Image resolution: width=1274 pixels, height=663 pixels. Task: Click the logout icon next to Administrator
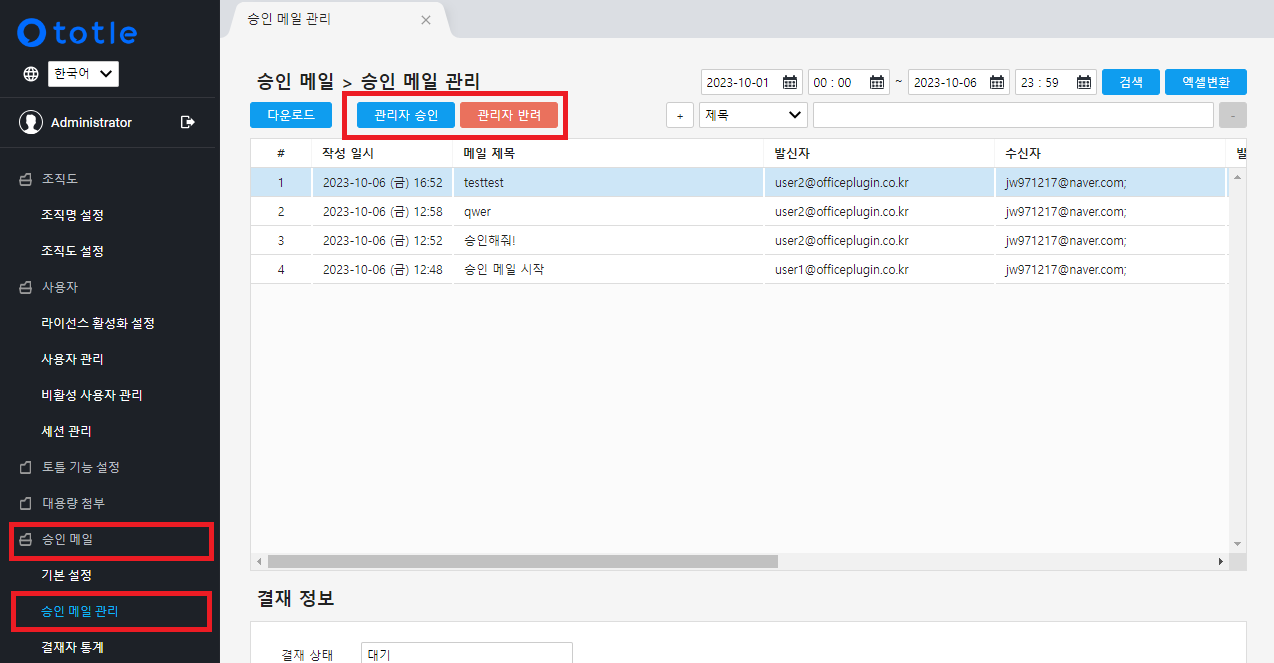coord(187,122)
